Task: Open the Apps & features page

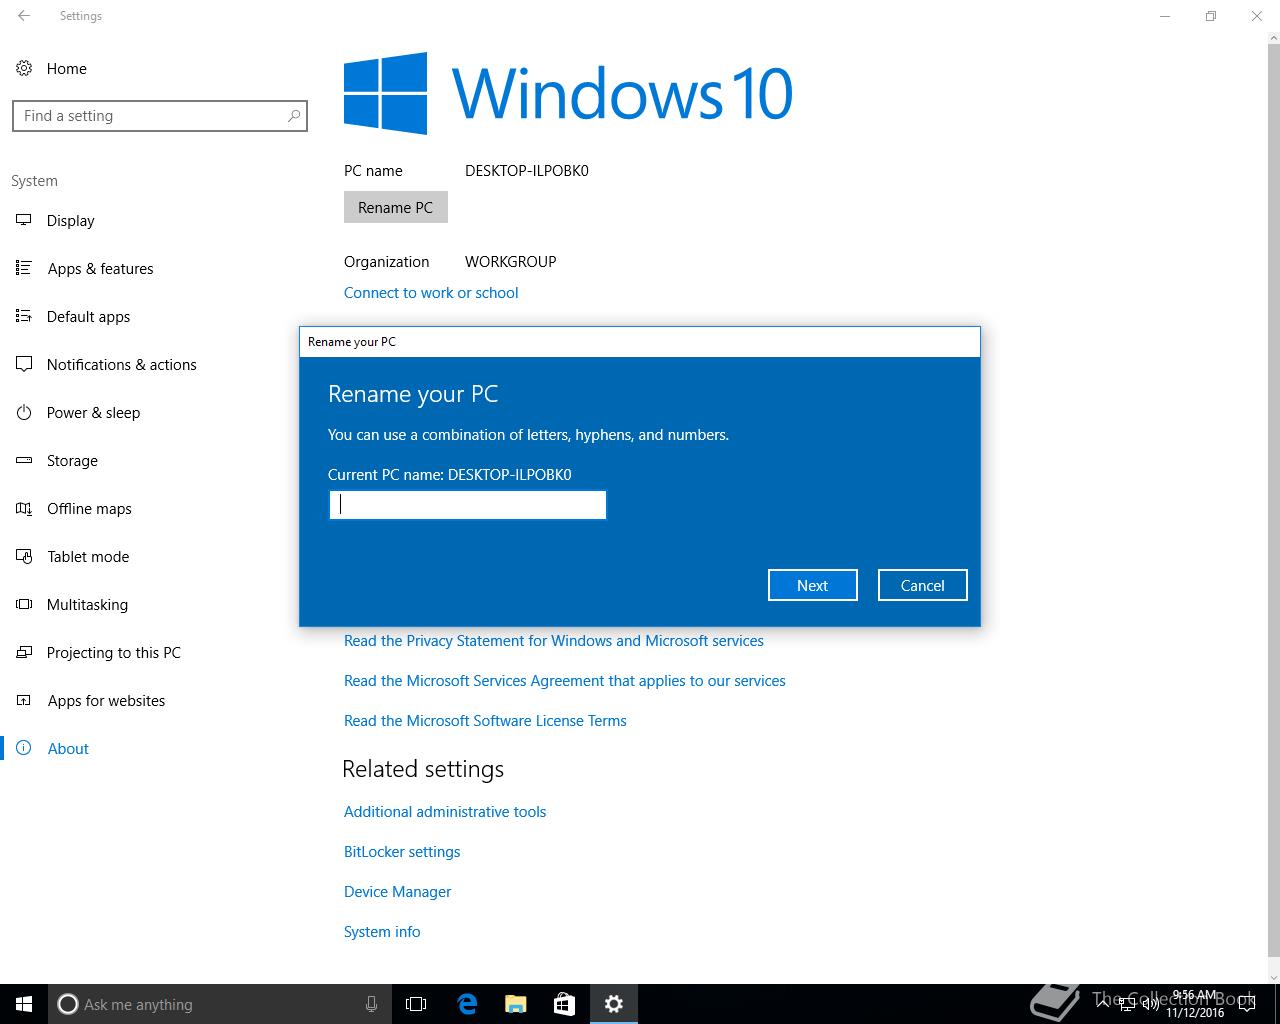Action: click(101, 268)
